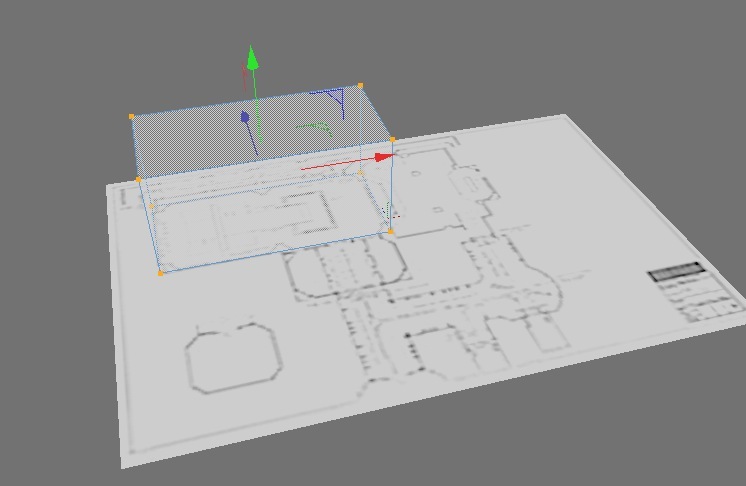The width and height of the screenshot is (746, 486).
Task: Select top-right back orange vertex of box
Action: click(x=360, y=86)
